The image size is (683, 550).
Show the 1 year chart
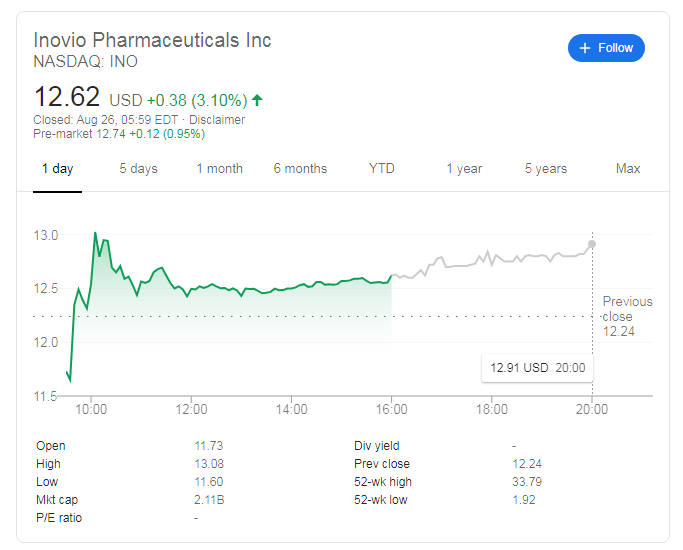(x=464, y=169)
